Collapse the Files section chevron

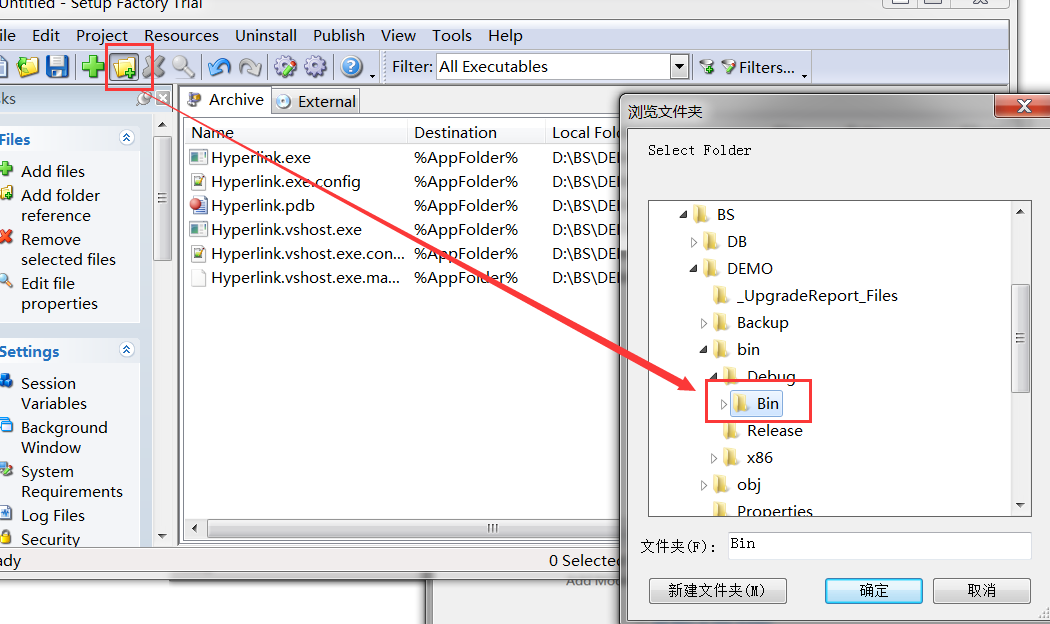click(x=127, y=138)
